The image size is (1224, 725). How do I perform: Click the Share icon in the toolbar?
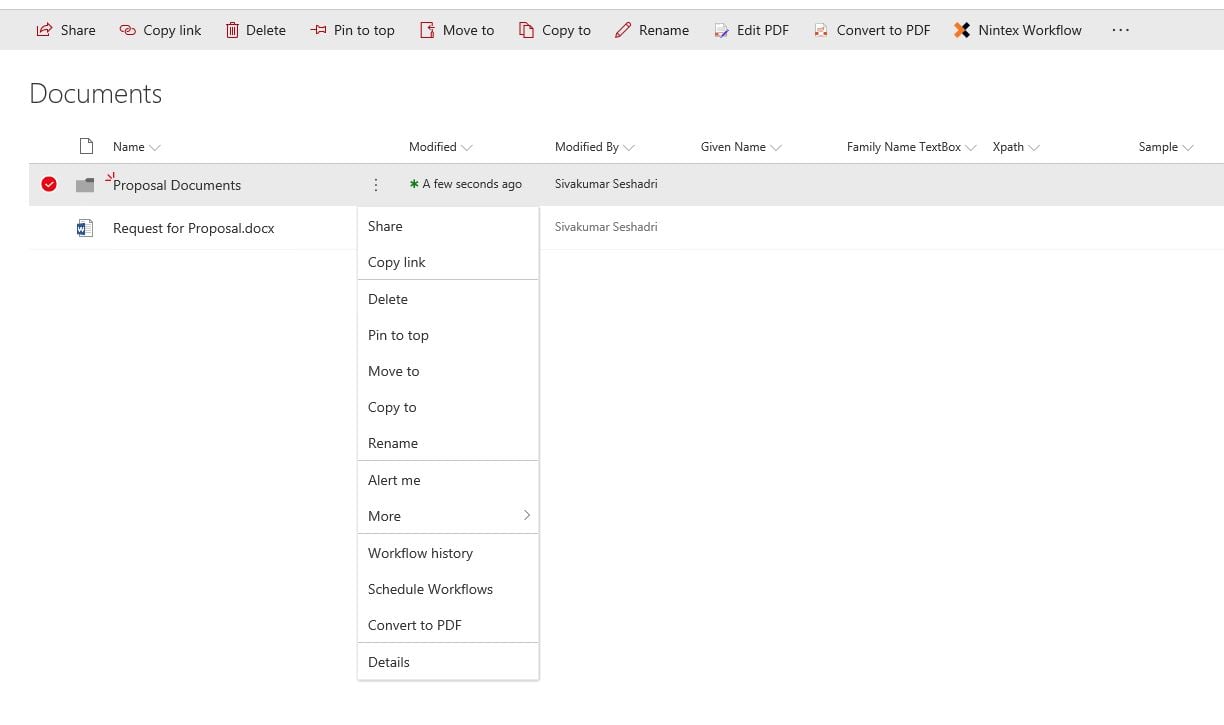point(44,30)
